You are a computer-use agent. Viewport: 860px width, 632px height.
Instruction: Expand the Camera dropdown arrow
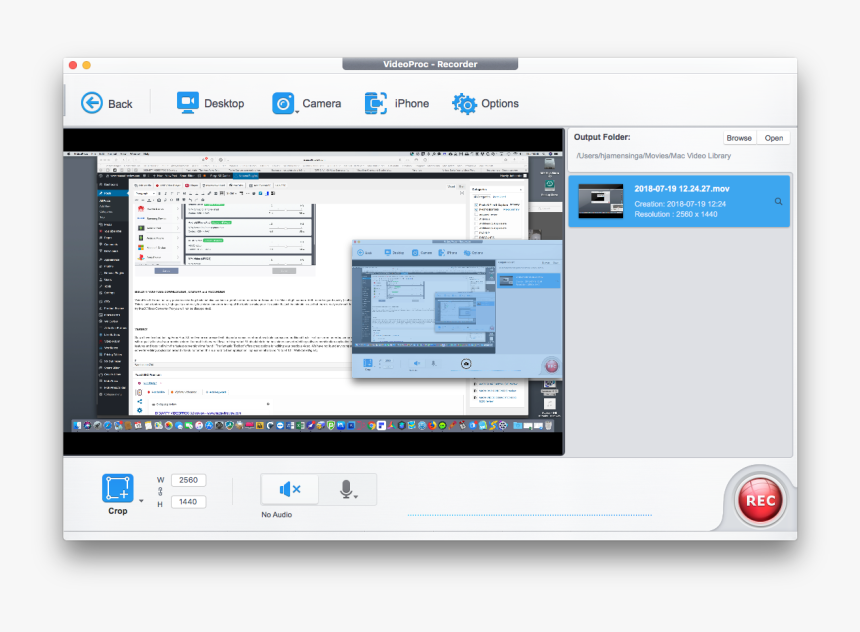297,112
